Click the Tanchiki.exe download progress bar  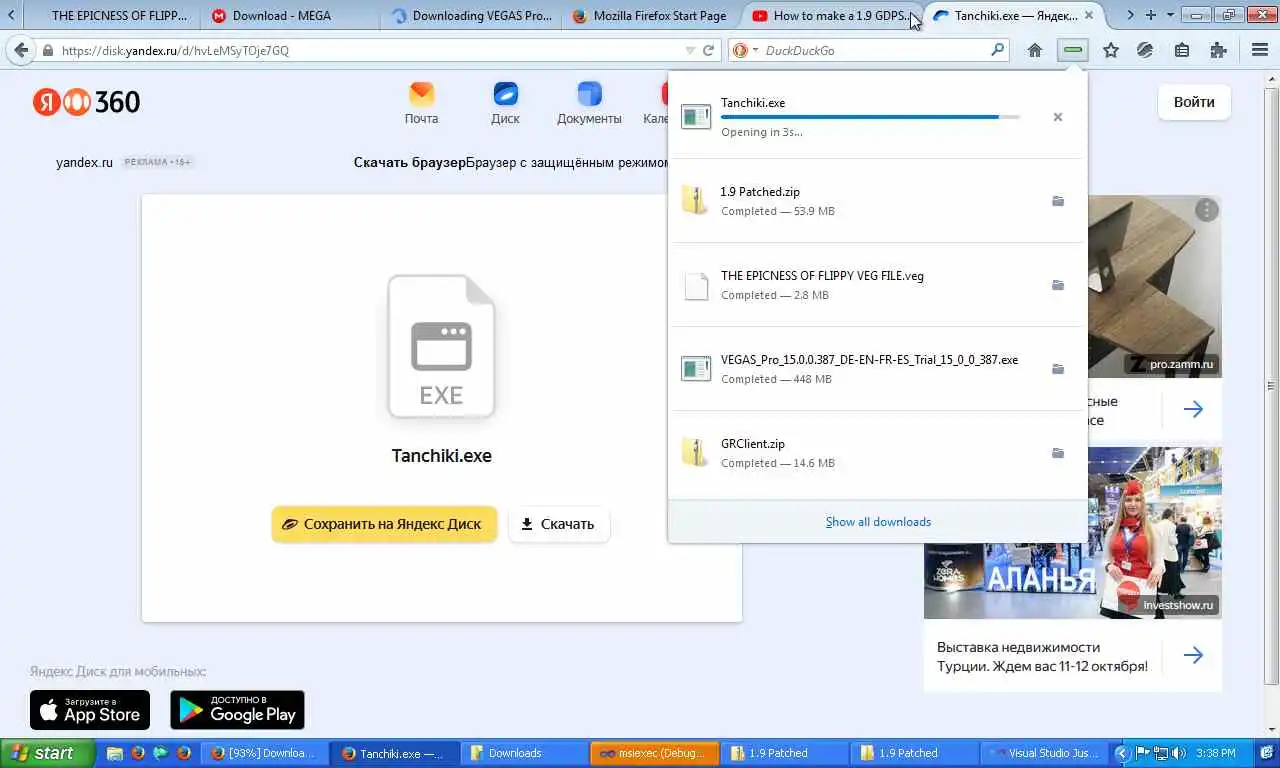(870, 117)
